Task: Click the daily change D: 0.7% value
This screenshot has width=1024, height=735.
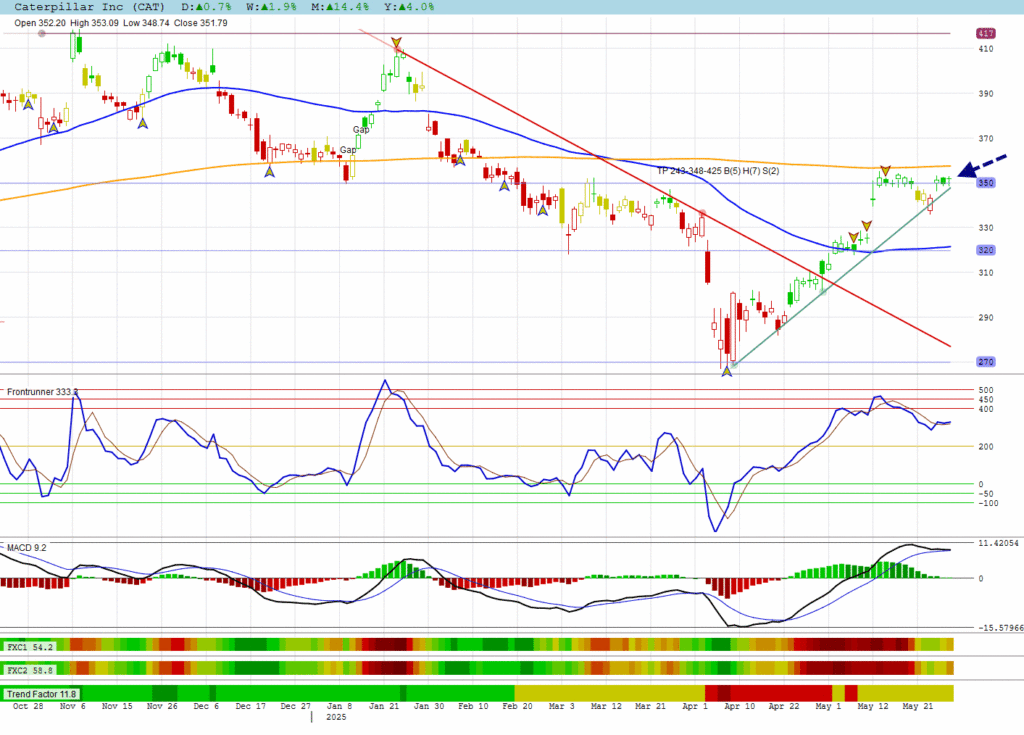Action: pyautogui.click(x=206, y=7)
